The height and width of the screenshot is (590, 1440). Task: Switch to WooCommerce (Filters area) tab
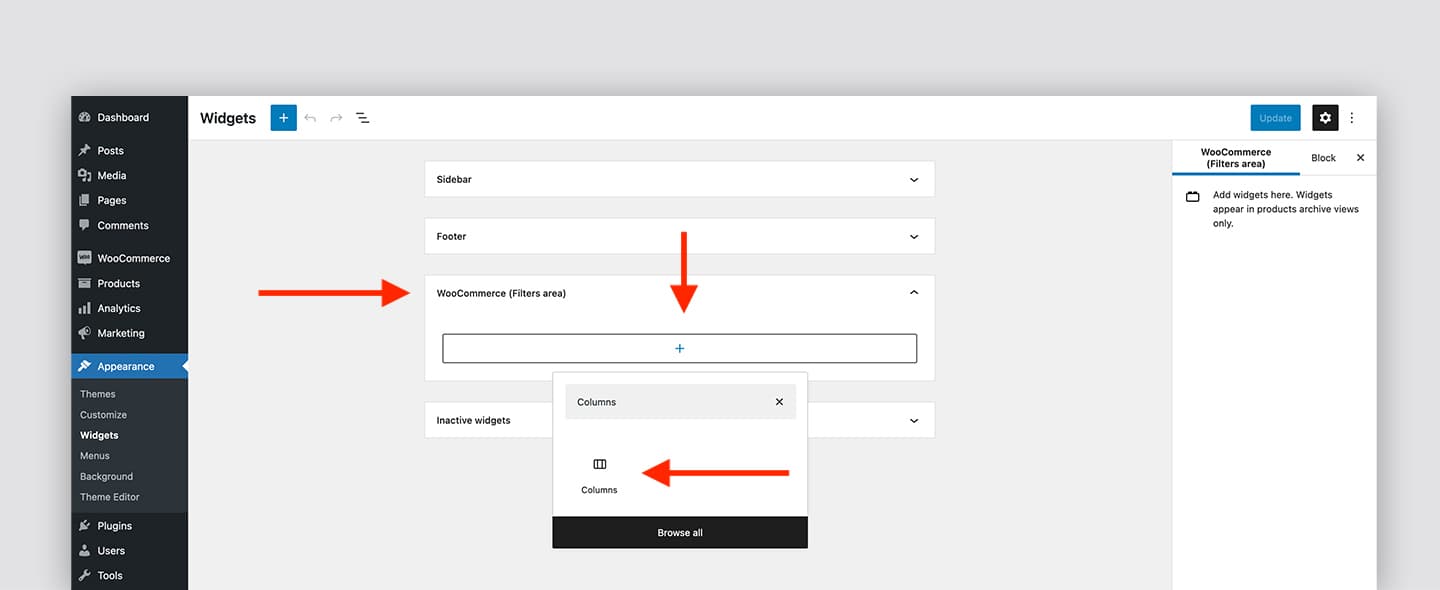pyautogui.click(x=1236, y=158)
